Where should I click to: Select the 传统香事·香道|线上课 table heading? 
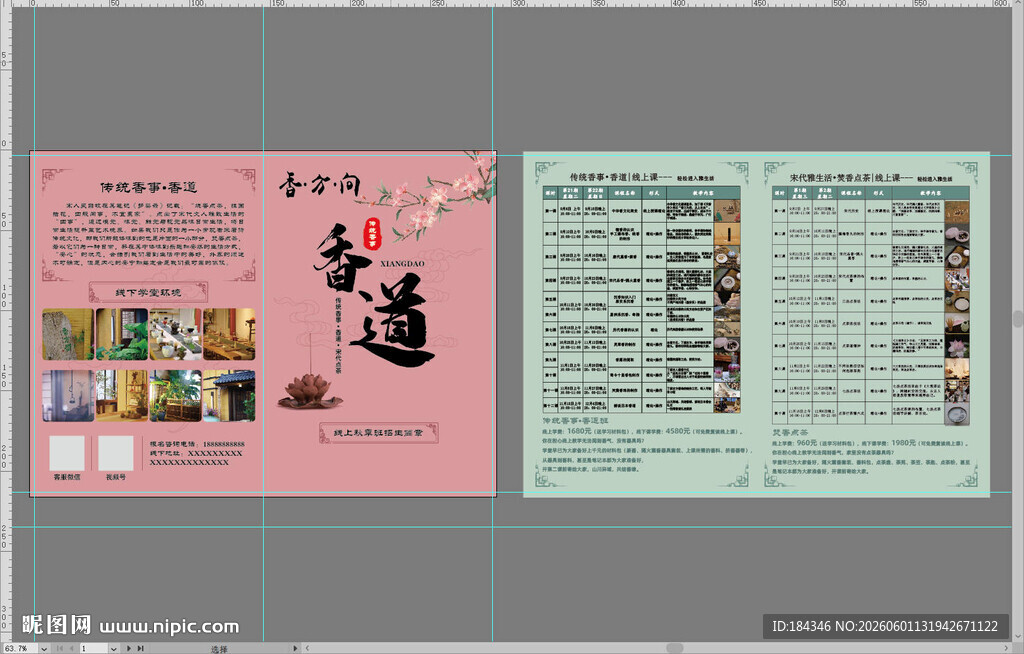(x=641, y=177)
